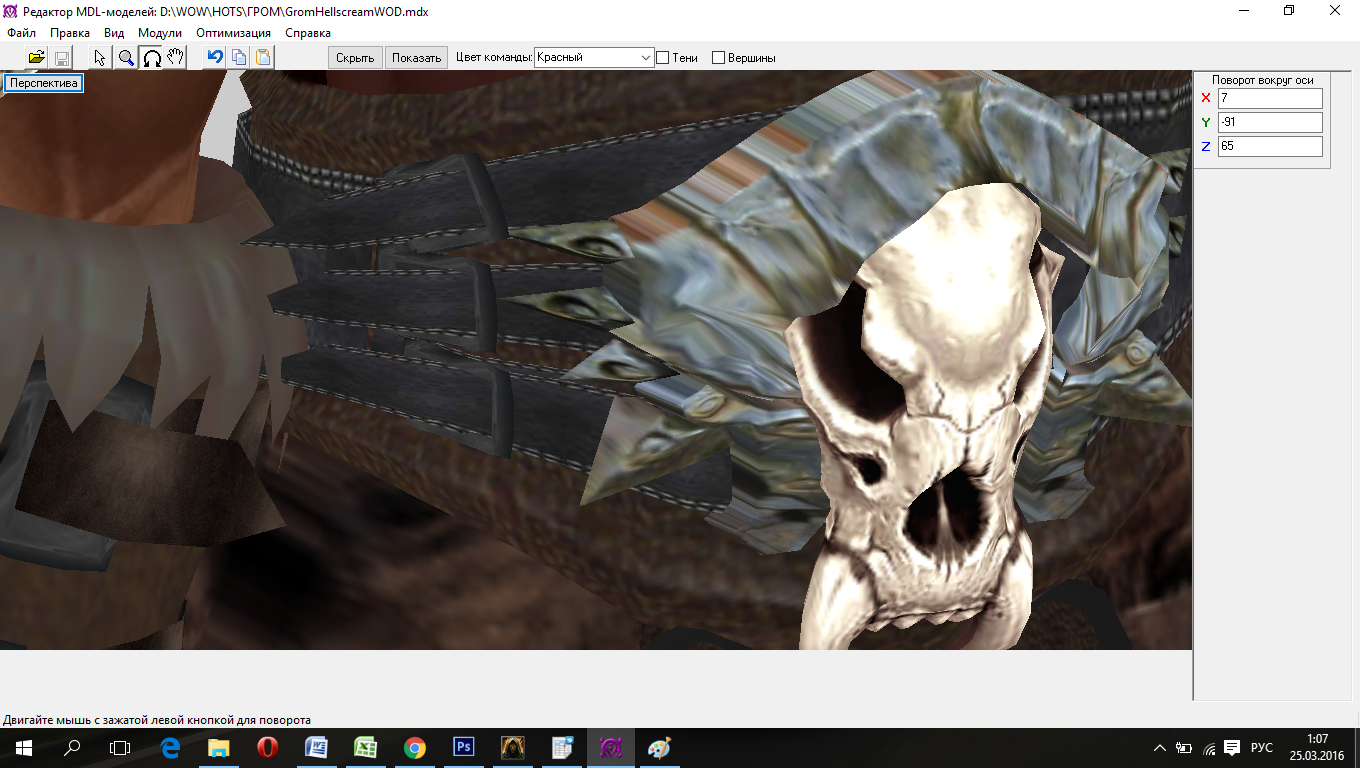Click the Y axis rotation field
1360x768 pixels.
[x=1270, y=122]
